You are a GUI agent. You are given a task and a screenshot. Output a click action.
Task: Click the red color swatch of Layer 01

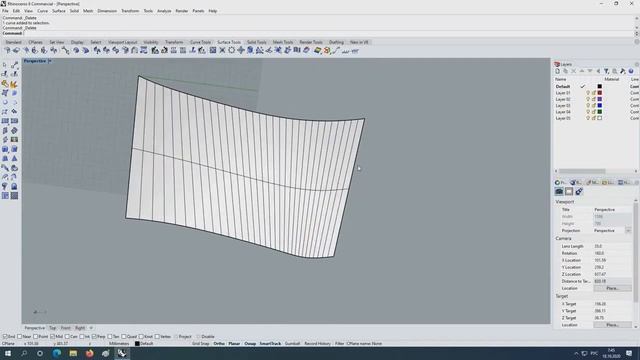[600, 93]
